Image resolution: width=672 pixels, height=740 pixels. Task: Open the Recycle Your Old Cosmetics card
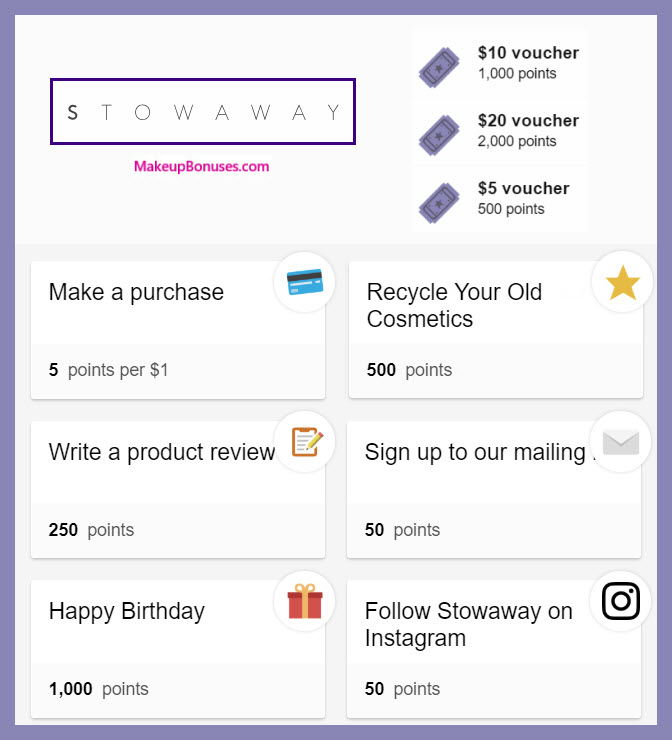tap(496, 330)
